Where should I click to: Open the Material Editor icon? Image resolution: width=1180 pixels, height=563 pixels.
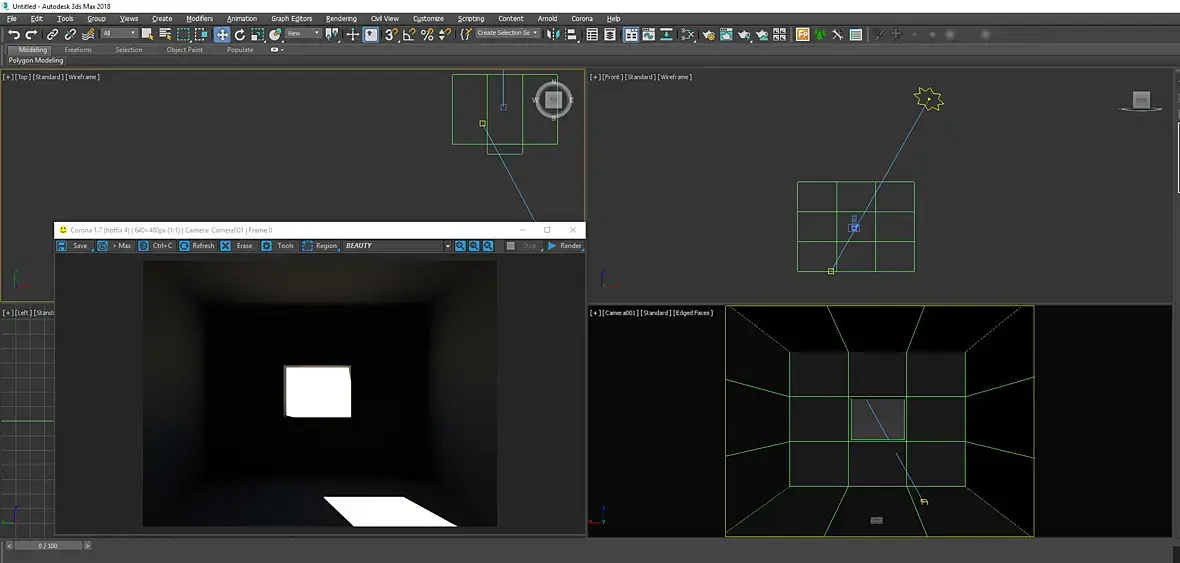tap(687, 34)
